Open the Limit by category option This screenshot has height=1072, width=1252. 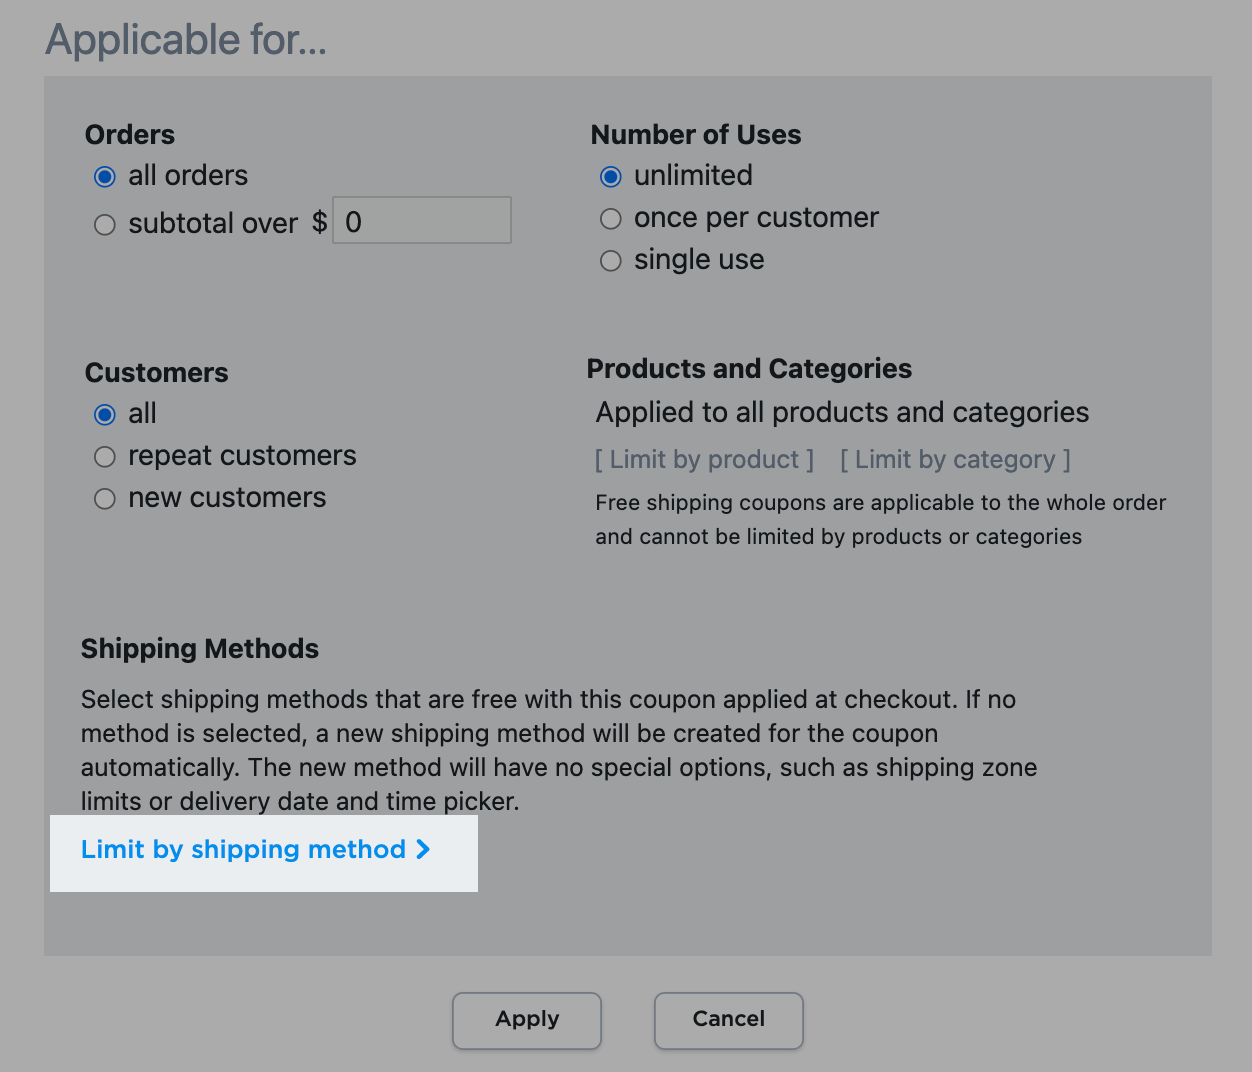(x=954, y=459)
